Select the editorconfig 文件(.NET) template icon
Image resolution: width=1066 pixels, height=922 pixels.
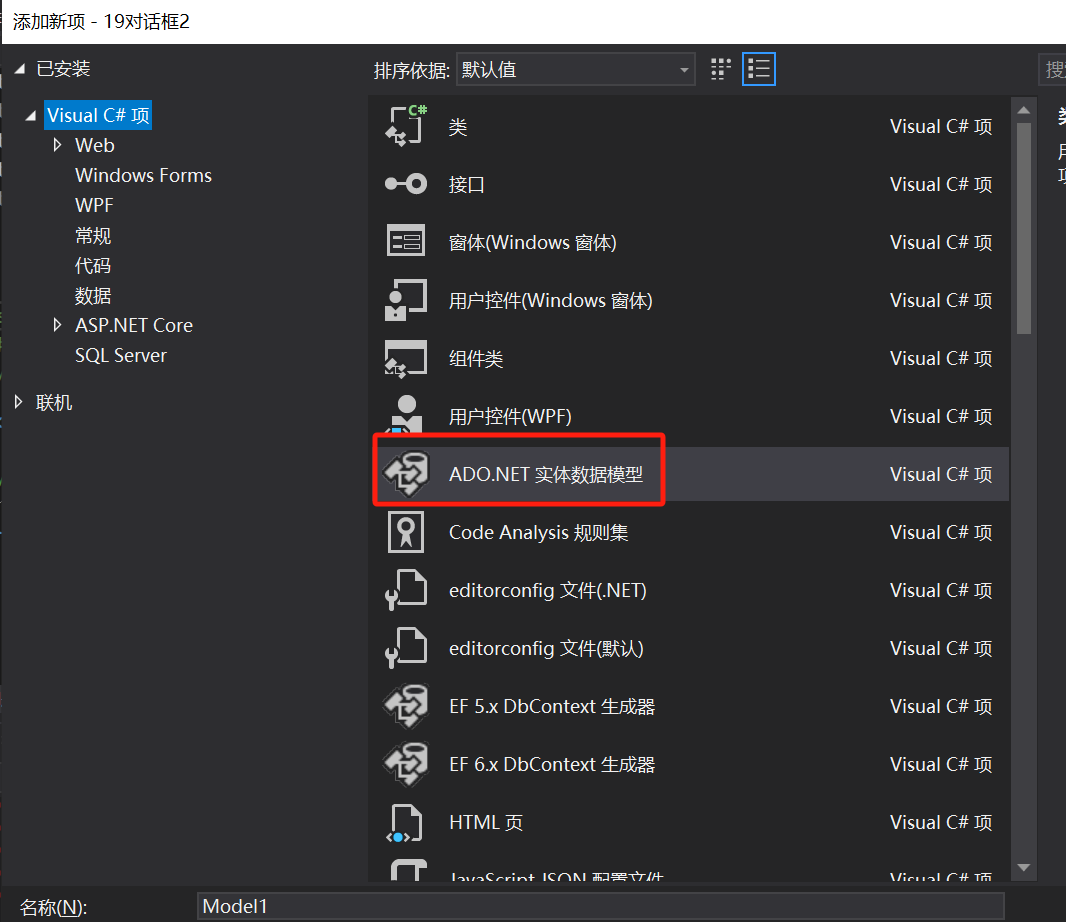click(x=406, y=590)
